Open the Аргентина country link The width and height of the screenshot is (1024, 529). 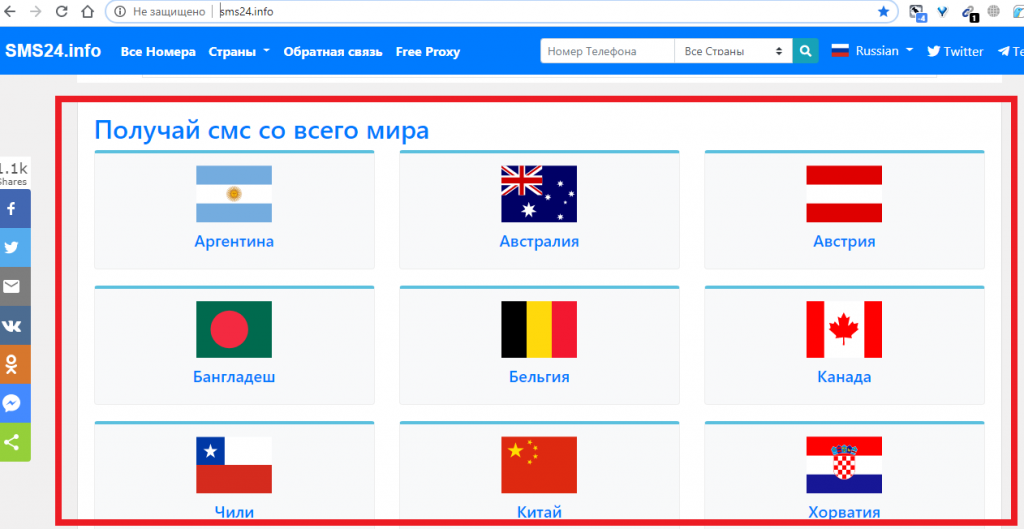tap(234, 241)
